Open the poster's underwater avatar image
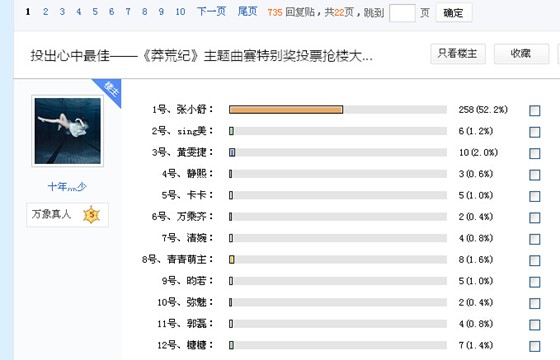 [x=68, y=131]
